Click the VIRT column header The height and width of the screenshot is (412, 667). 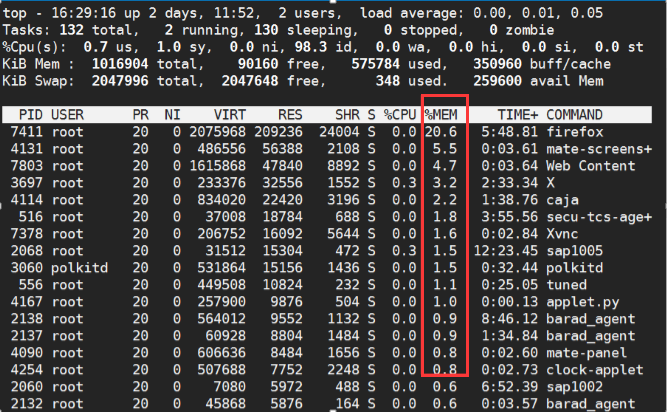click(230, 115)
